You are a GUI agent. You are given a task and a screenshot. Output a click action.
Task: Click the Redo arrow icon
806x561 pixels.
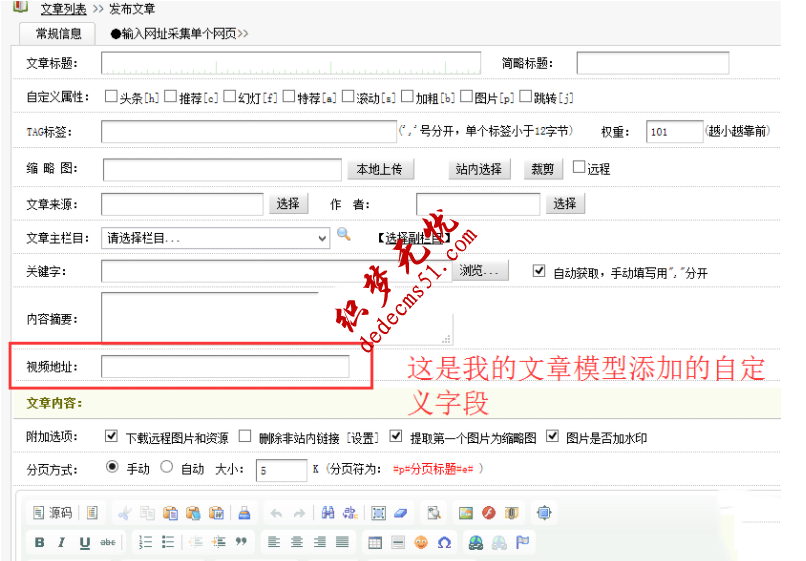299,513
